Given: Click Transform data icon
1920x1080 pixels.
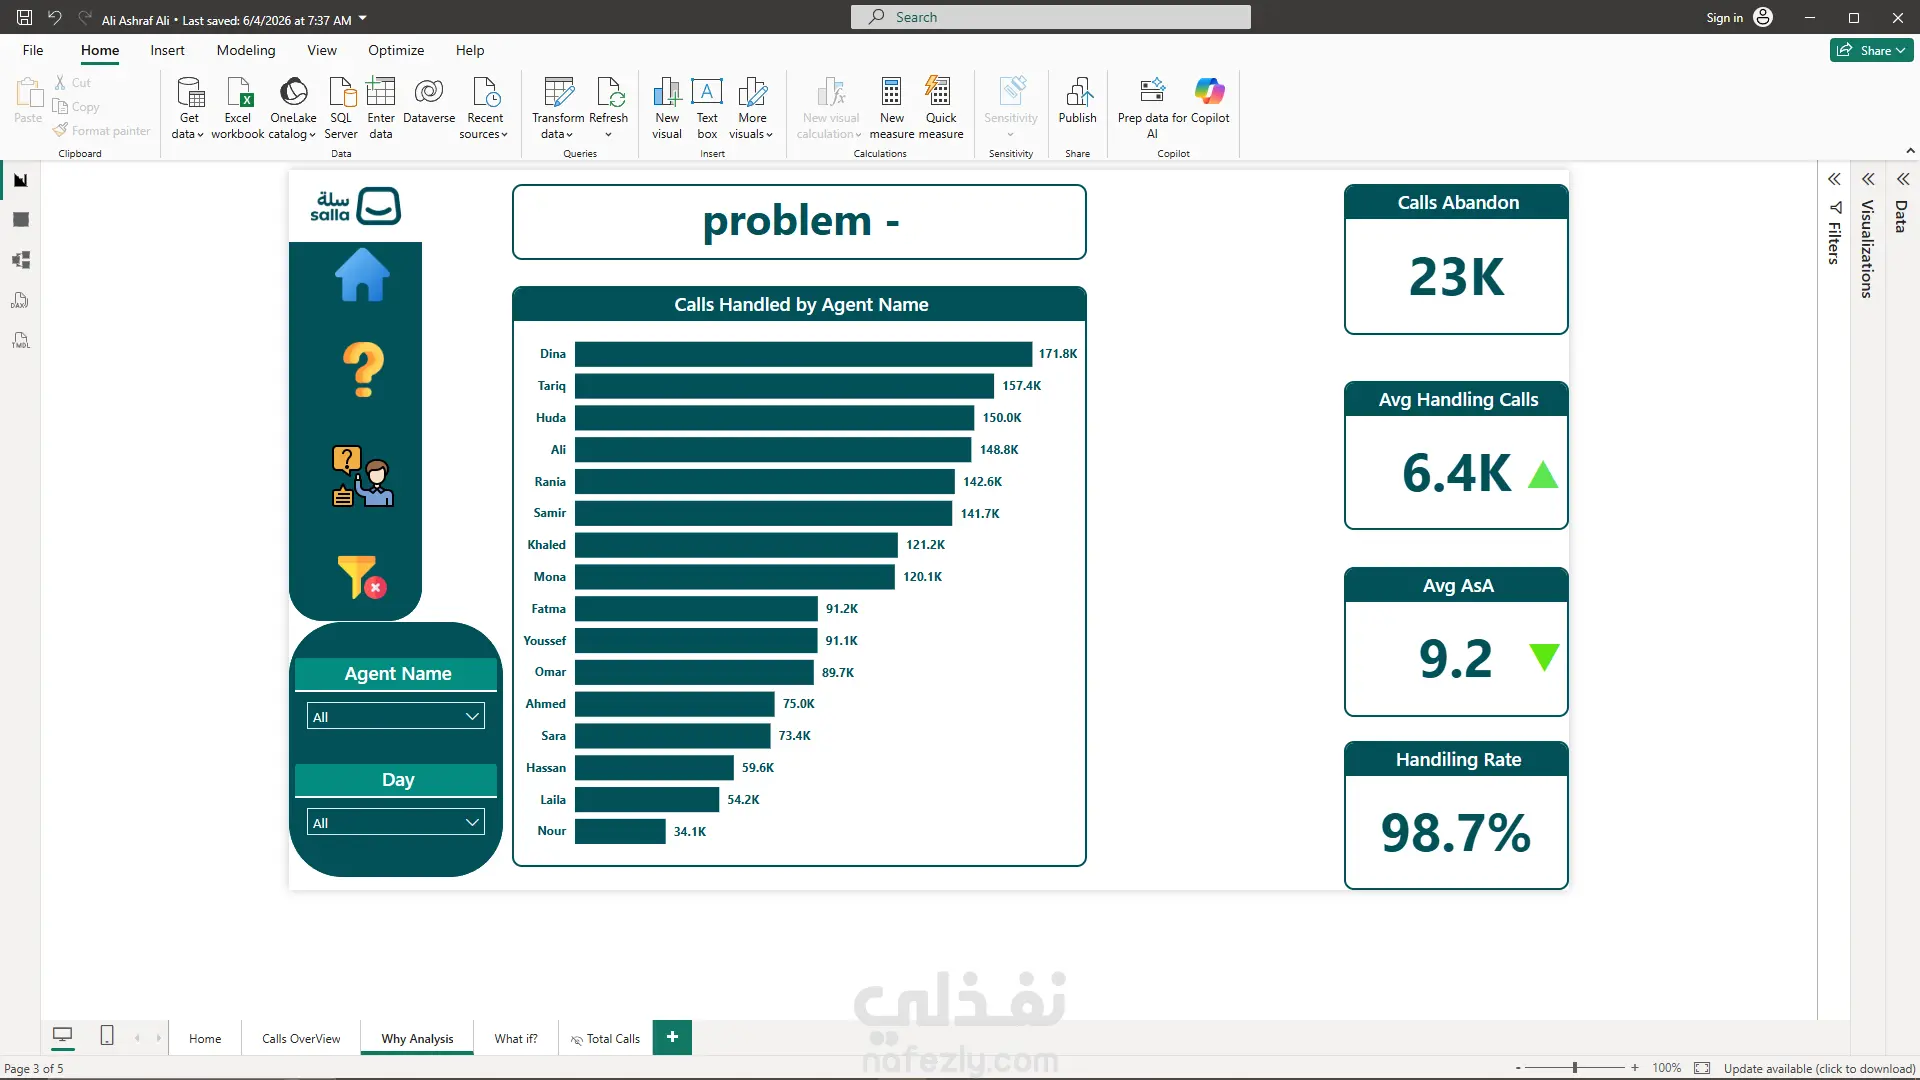Looking at the screenshot, I should pyautogui.click(x=558, y=107).
